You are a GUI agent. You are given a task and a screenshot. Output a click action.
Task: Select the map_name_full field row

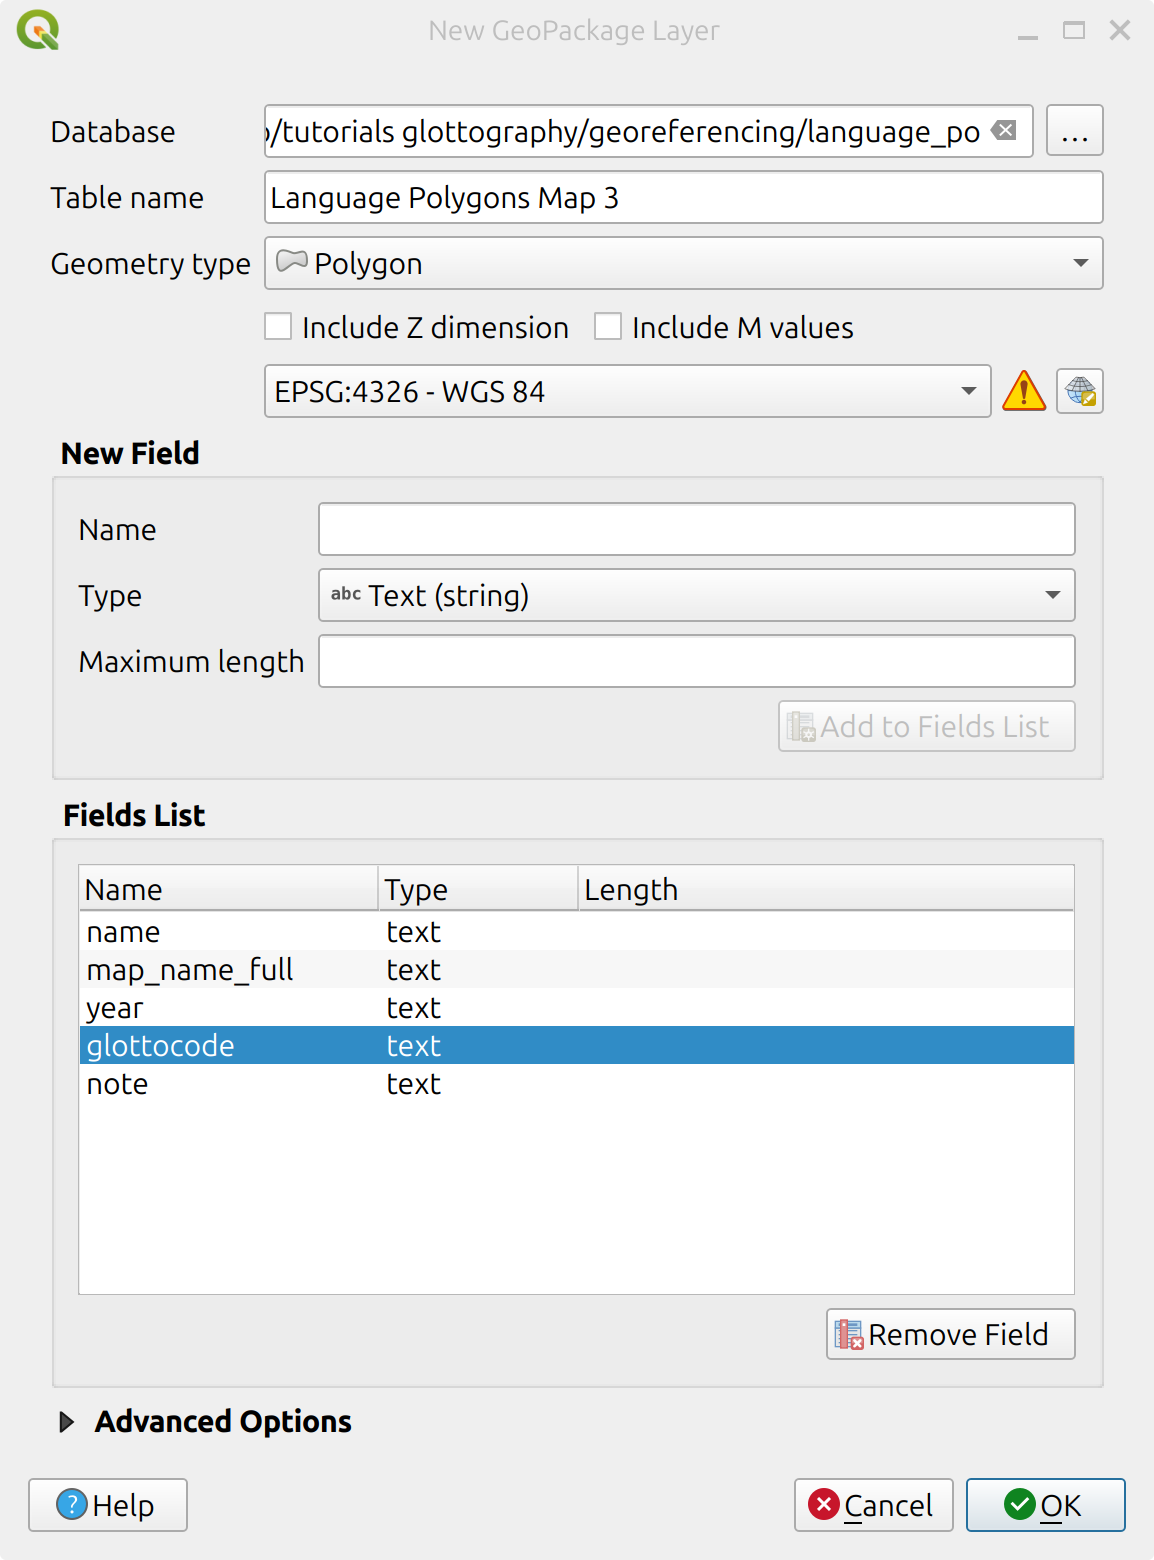coord(190,969)
